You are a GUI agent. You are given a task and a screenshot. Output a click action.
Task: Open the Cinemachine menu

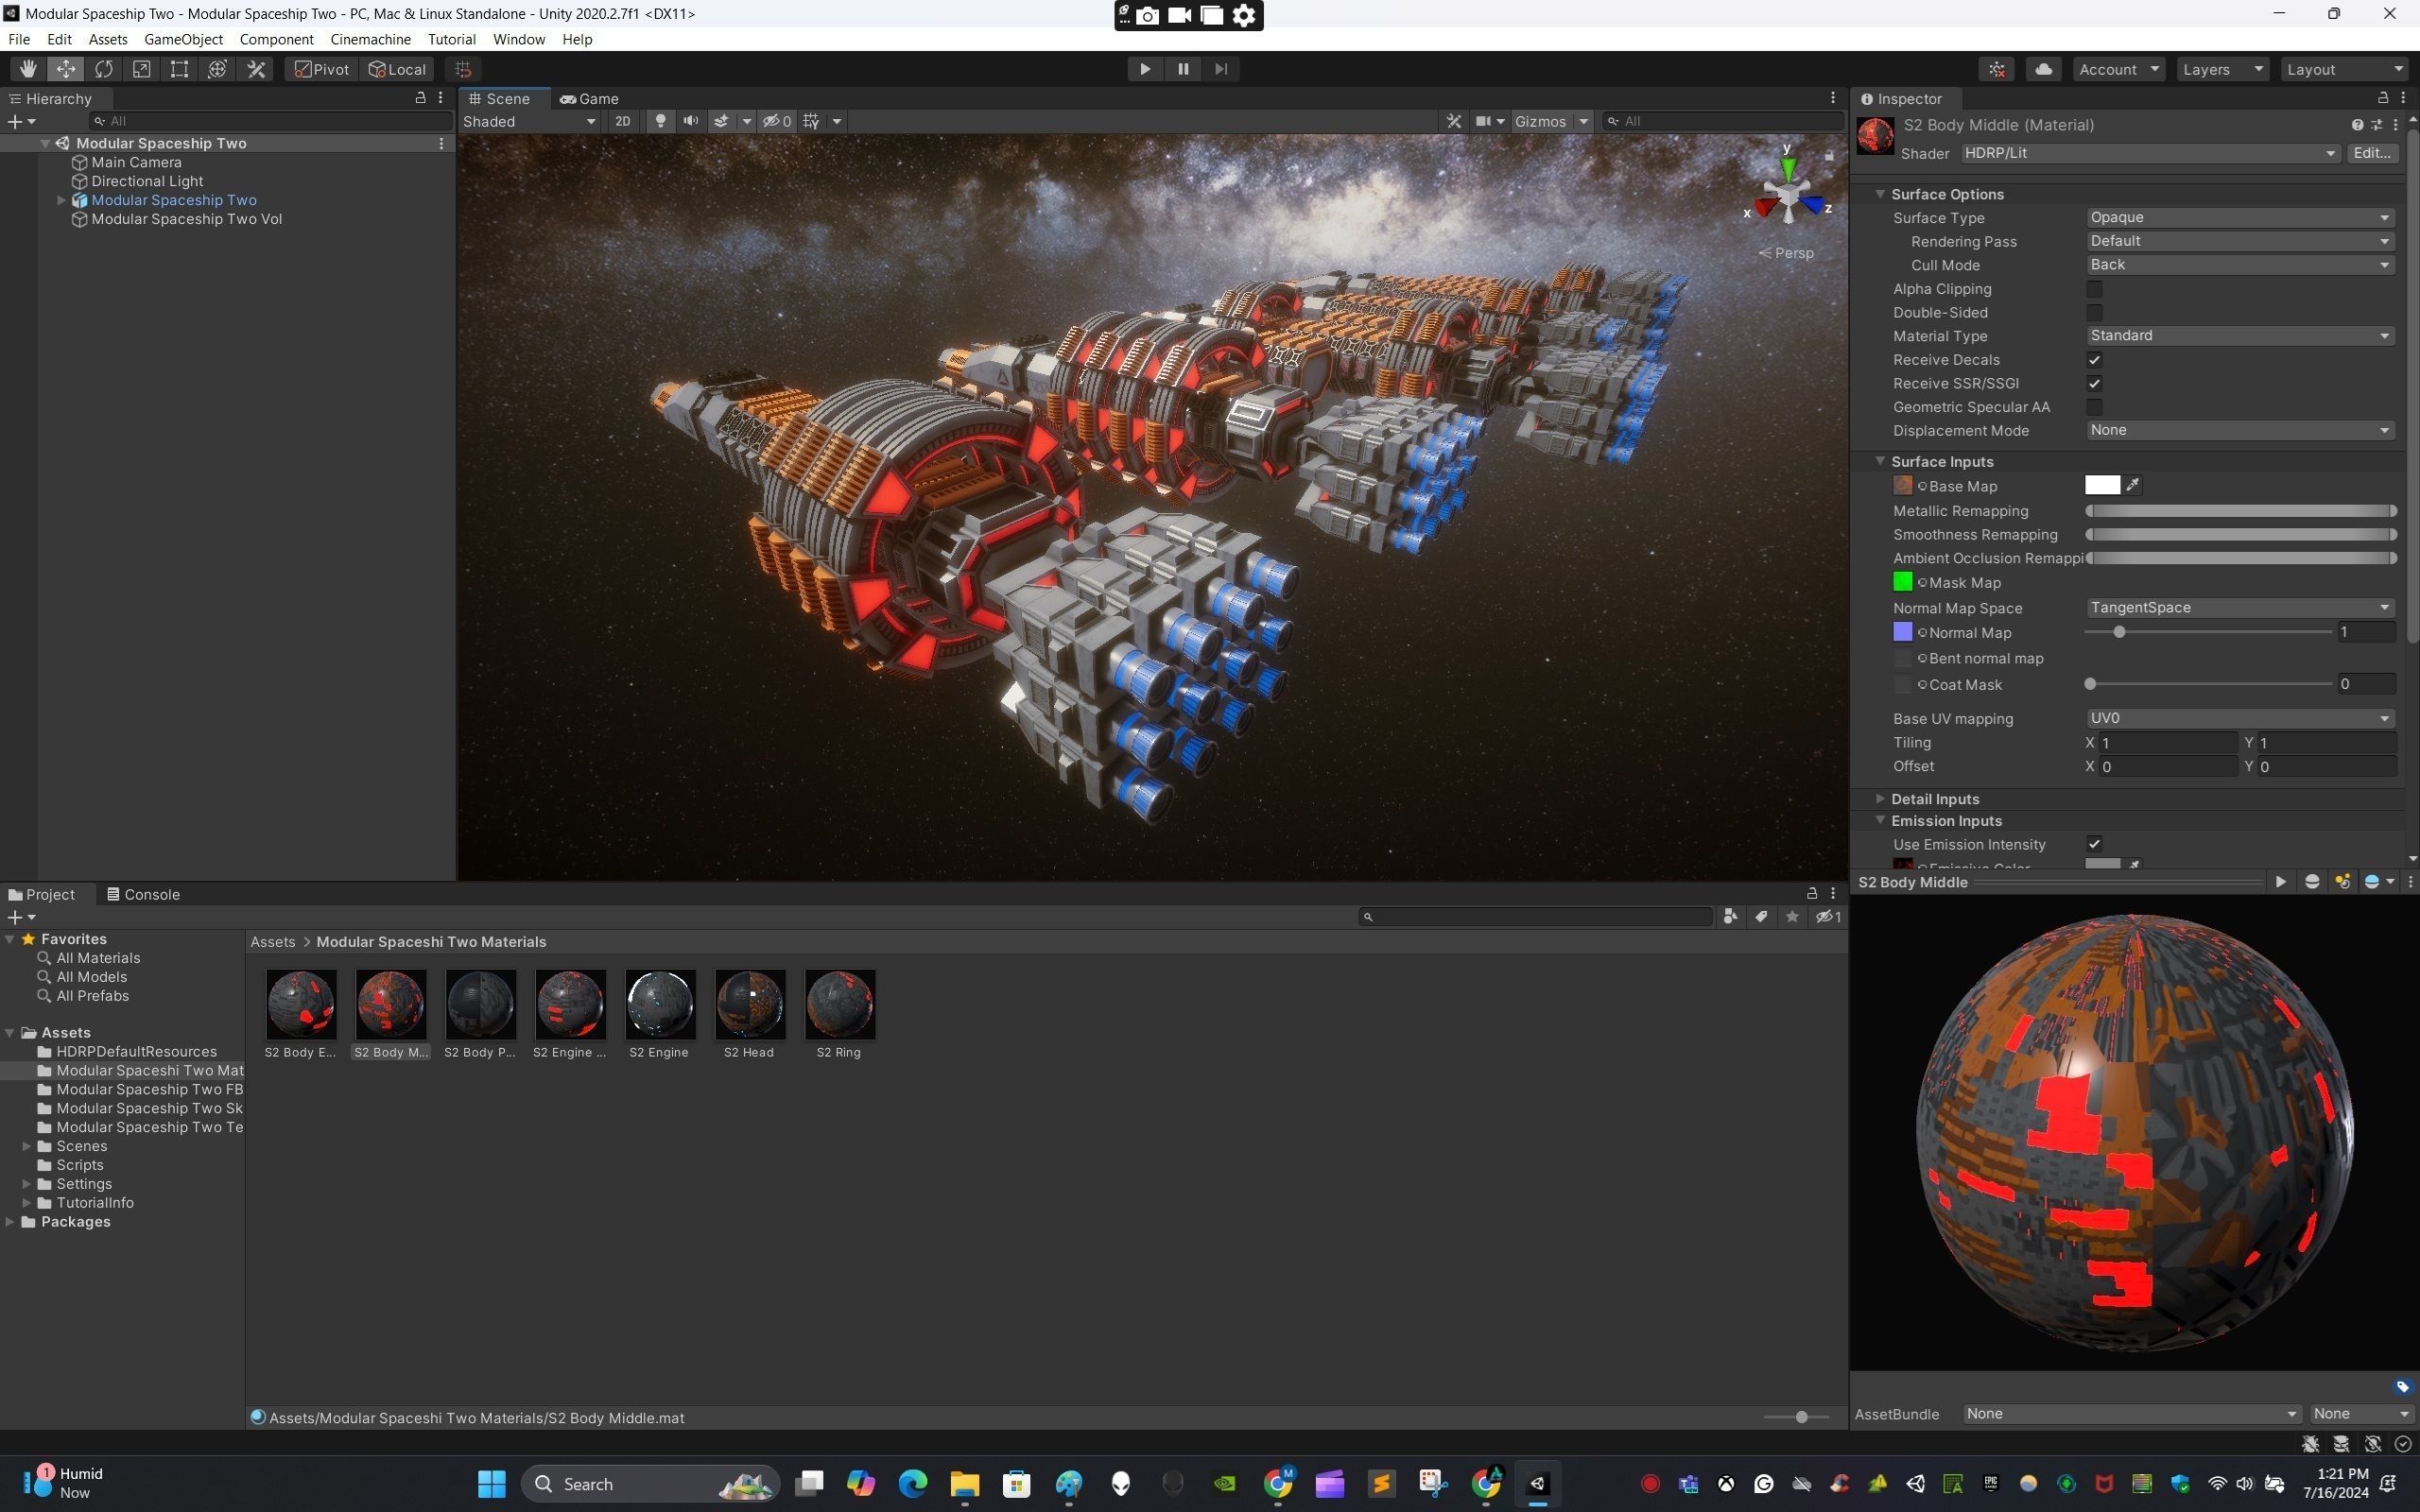[370, 39]
